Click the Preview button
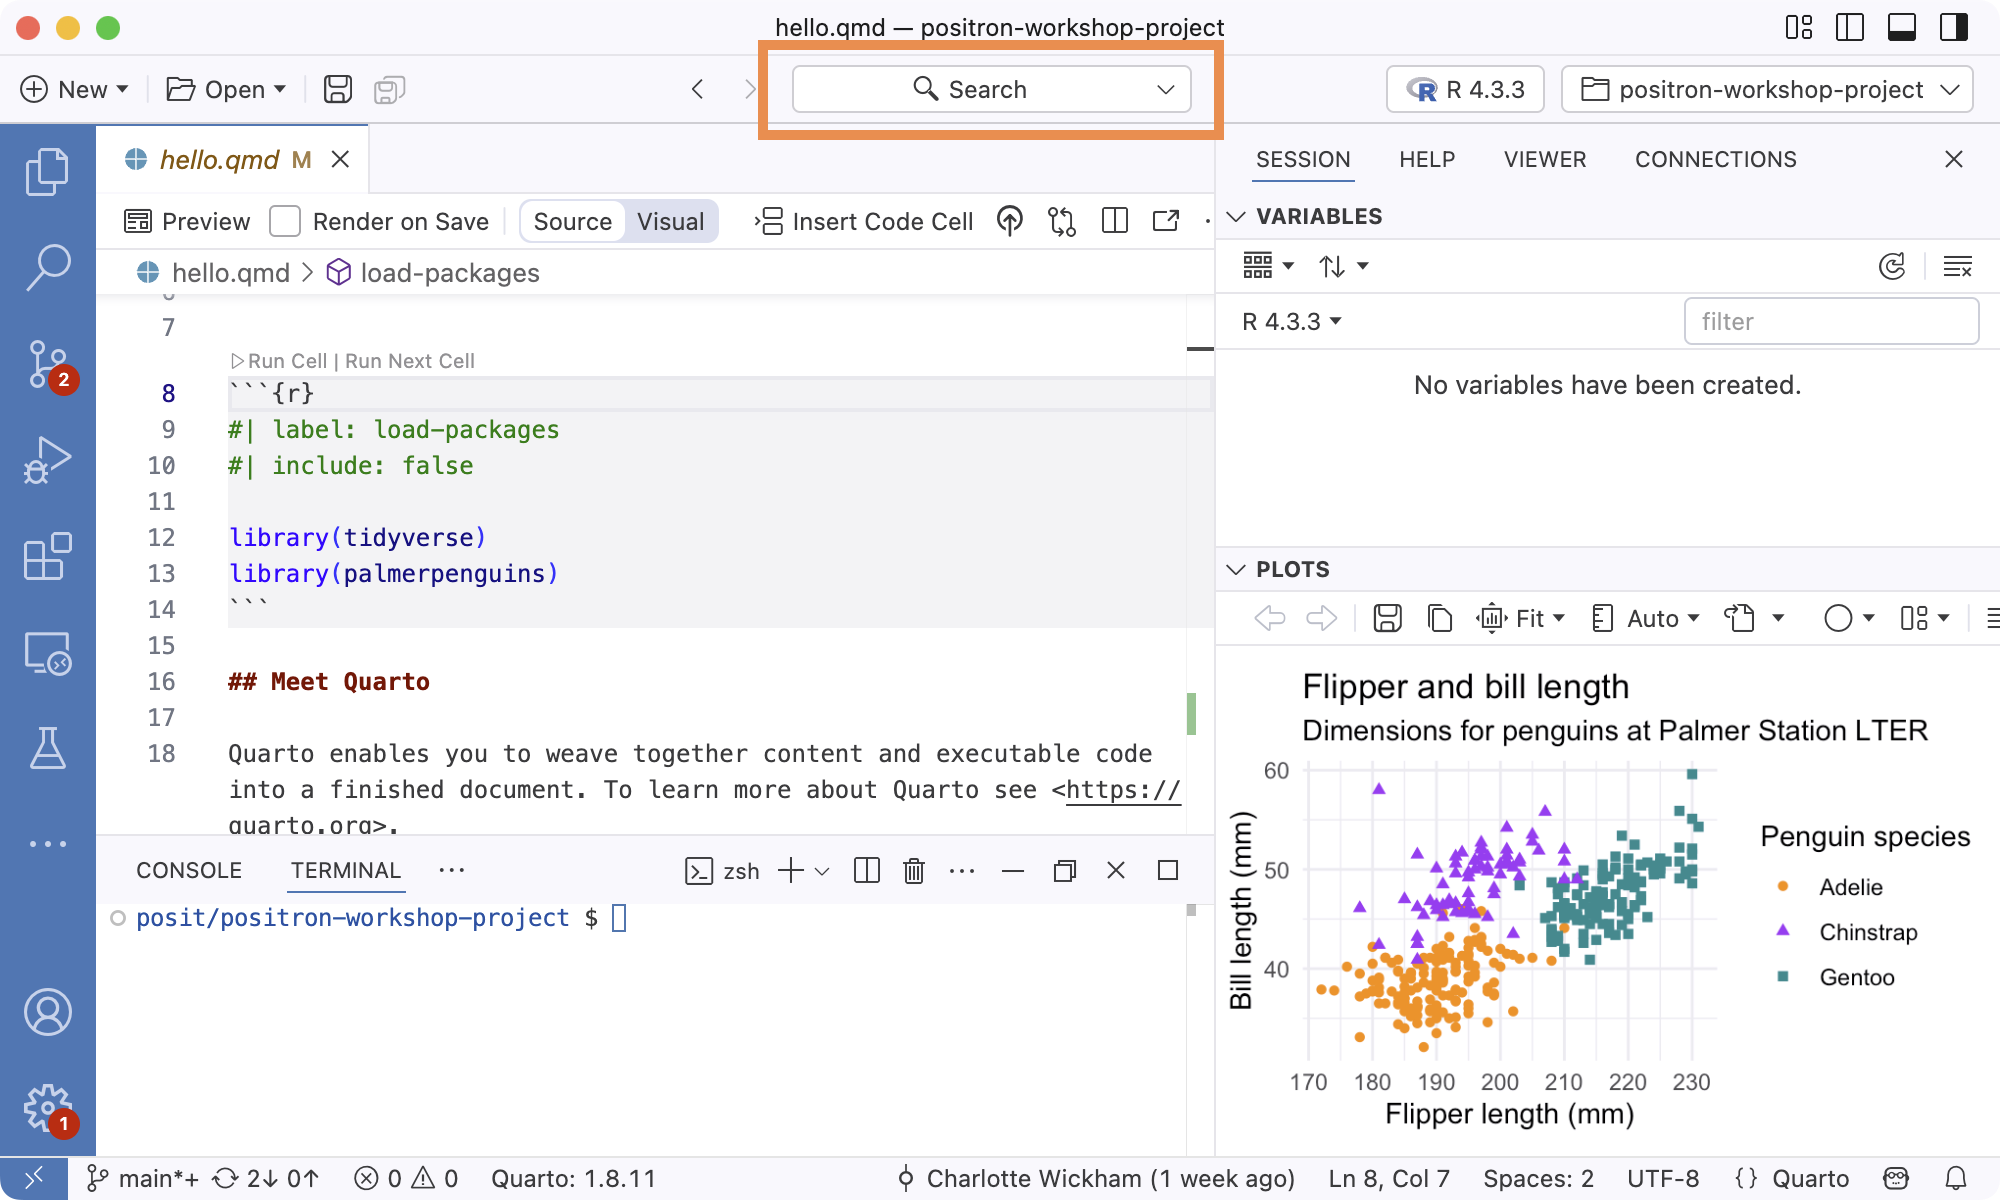This screenshot has width=2000, height=1200. pos(187,221)
